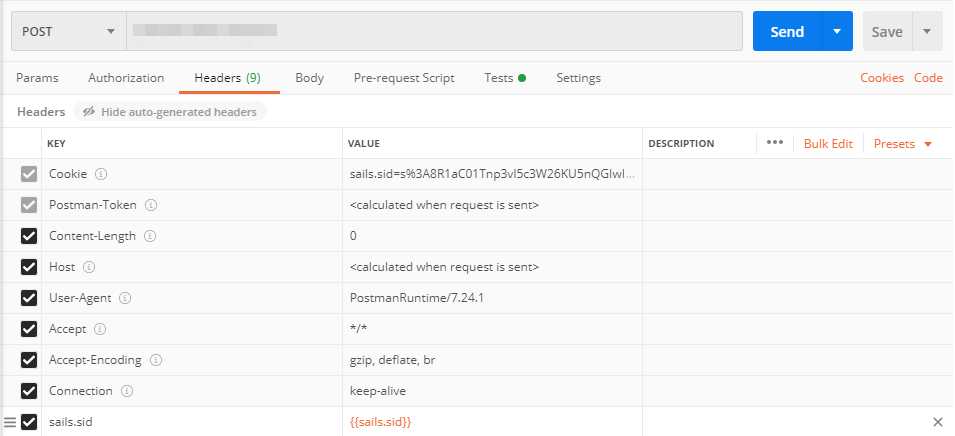The image size is (955, 436).
Task: Click info icon beside User-Agent key
Action: (127, 298)
